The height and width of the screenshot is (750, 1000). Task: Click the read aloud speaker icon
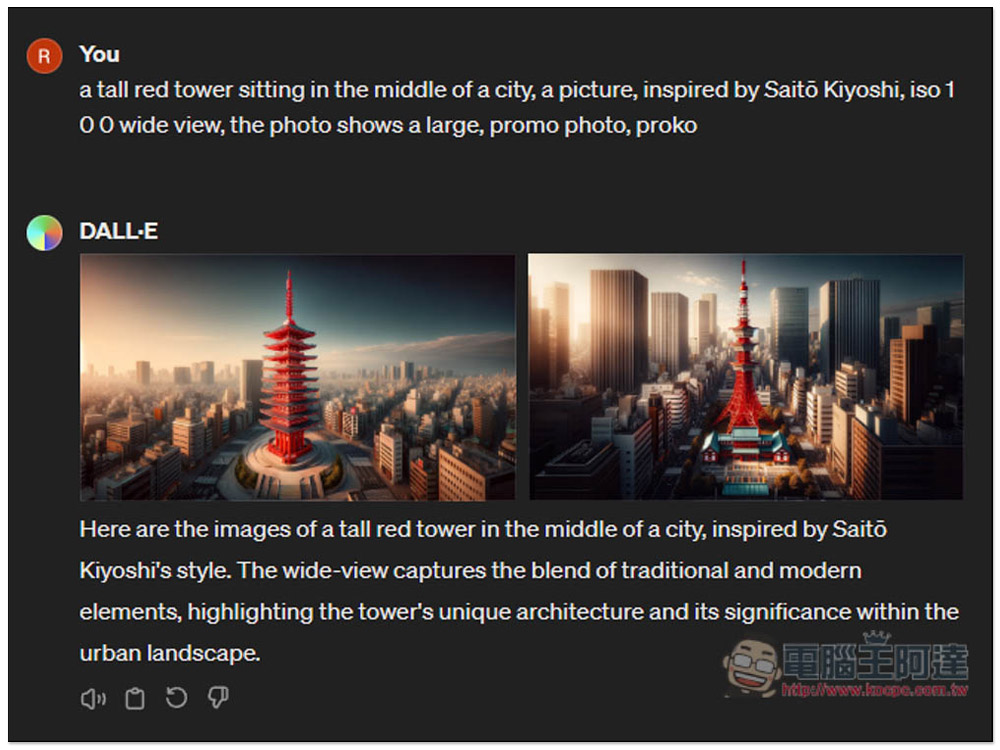tap(93, 698)
